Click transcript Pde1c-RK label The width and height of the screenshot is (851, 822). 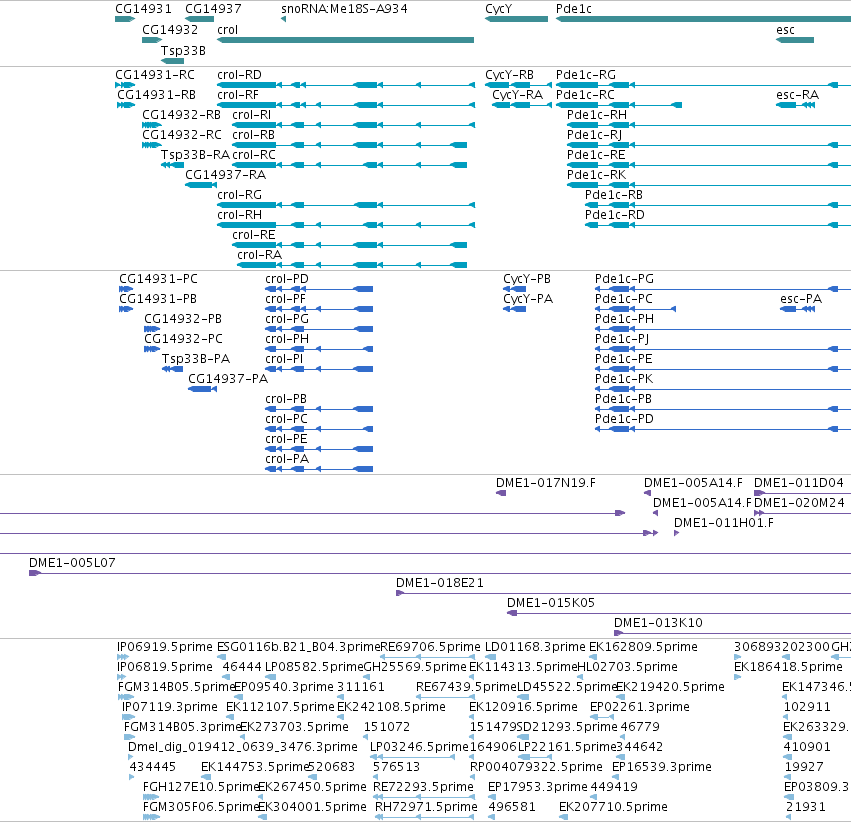(x=596, y=175)
